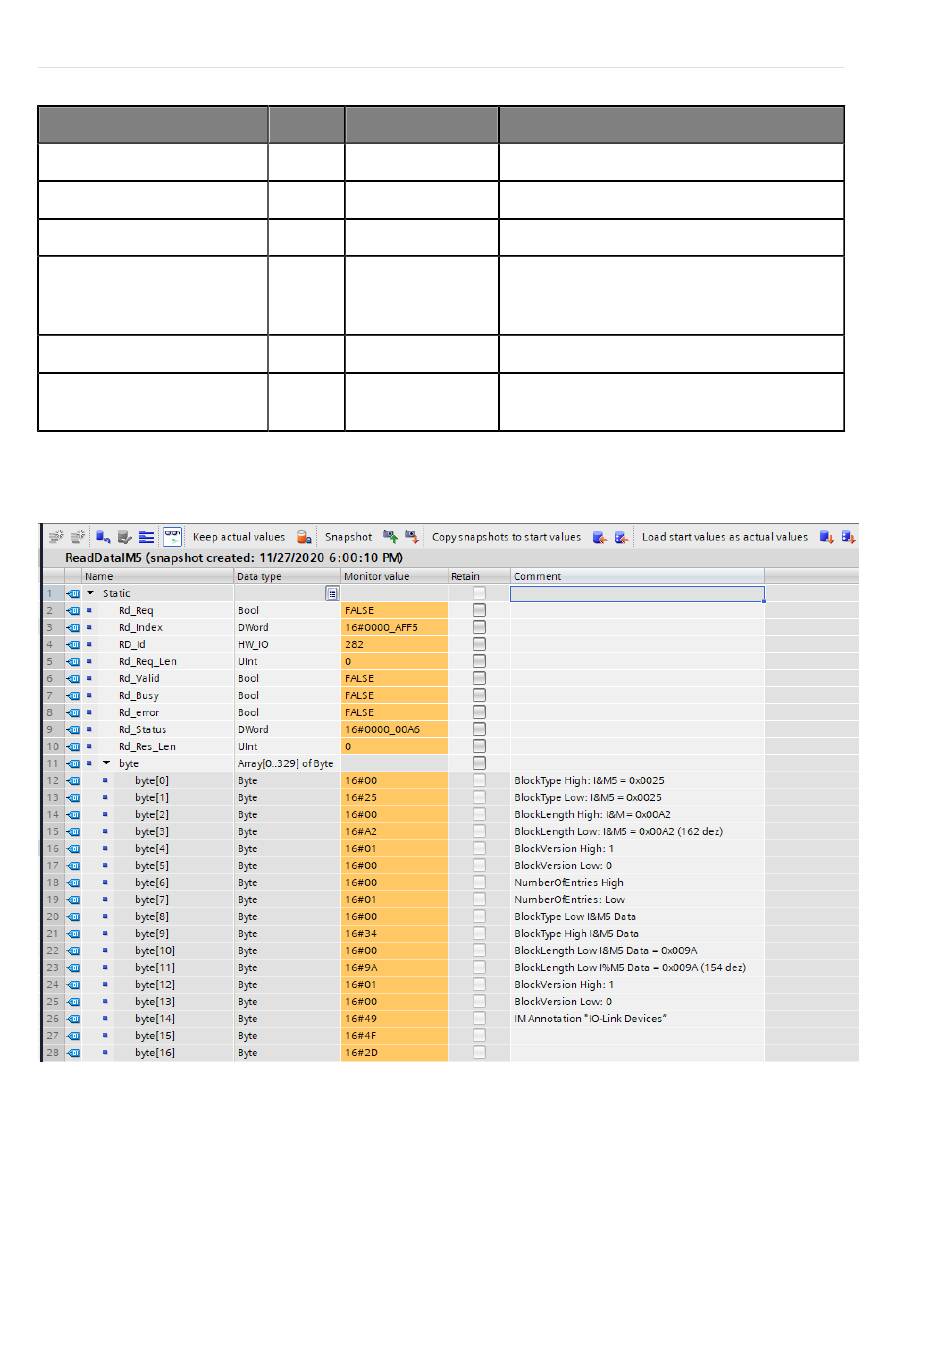The image size is (950, 1369).
Task: Click the second grayed toolbar icon
Action: [77, 537]
